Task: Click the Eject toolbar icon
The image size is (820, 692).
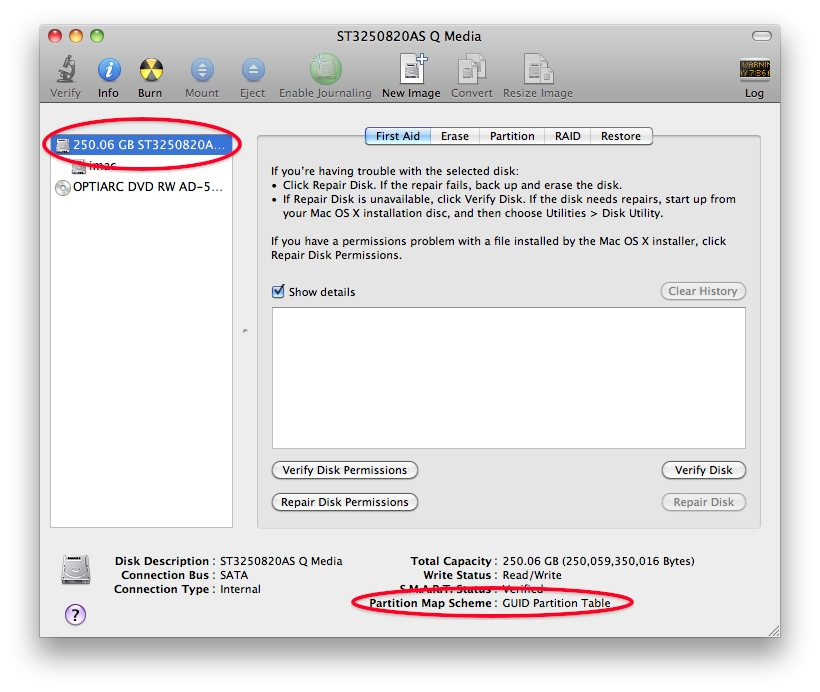Action: tap(253, 70)
